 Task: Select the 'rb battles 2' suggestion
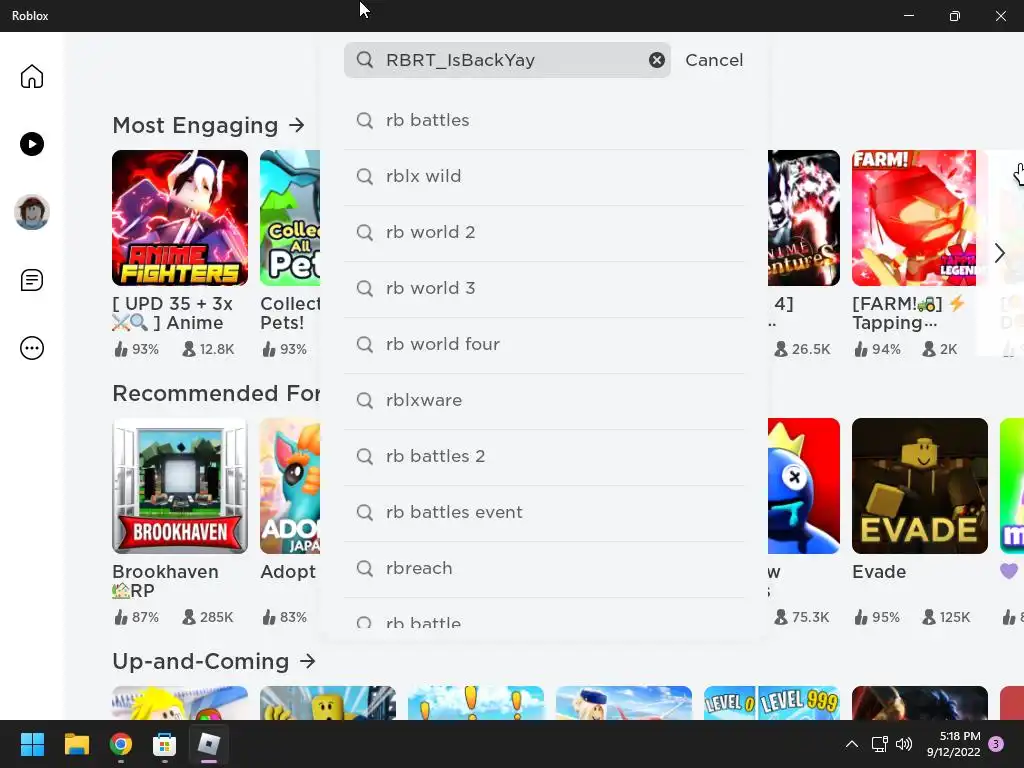click(544, 456)
